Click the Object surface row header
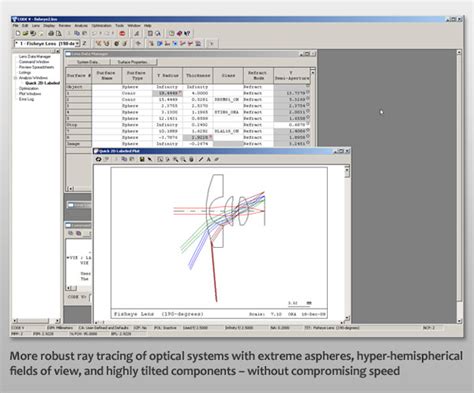The image size is (474, 393). click(x=79, y=87)
